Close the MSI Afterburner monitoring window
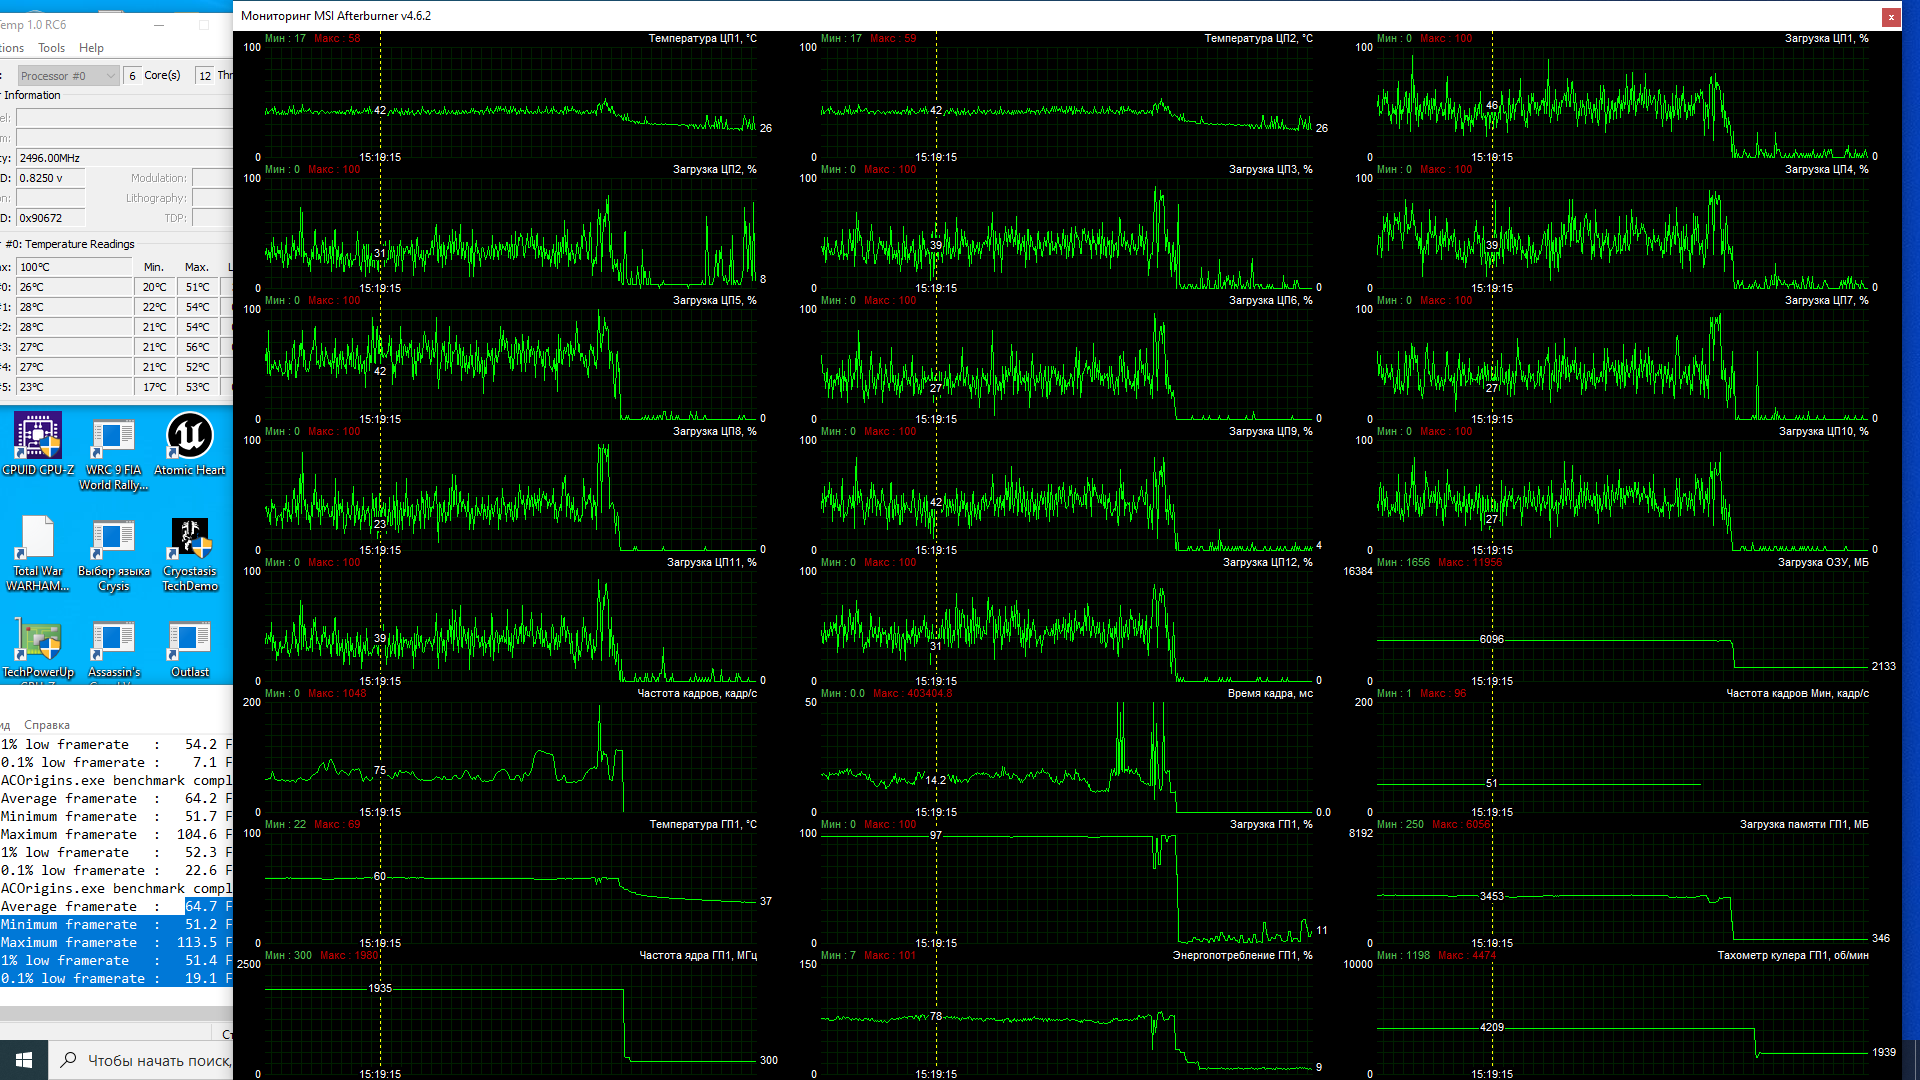Image resolution: width=1920 pixels, height=1080 pixels. click(1890, 17)
